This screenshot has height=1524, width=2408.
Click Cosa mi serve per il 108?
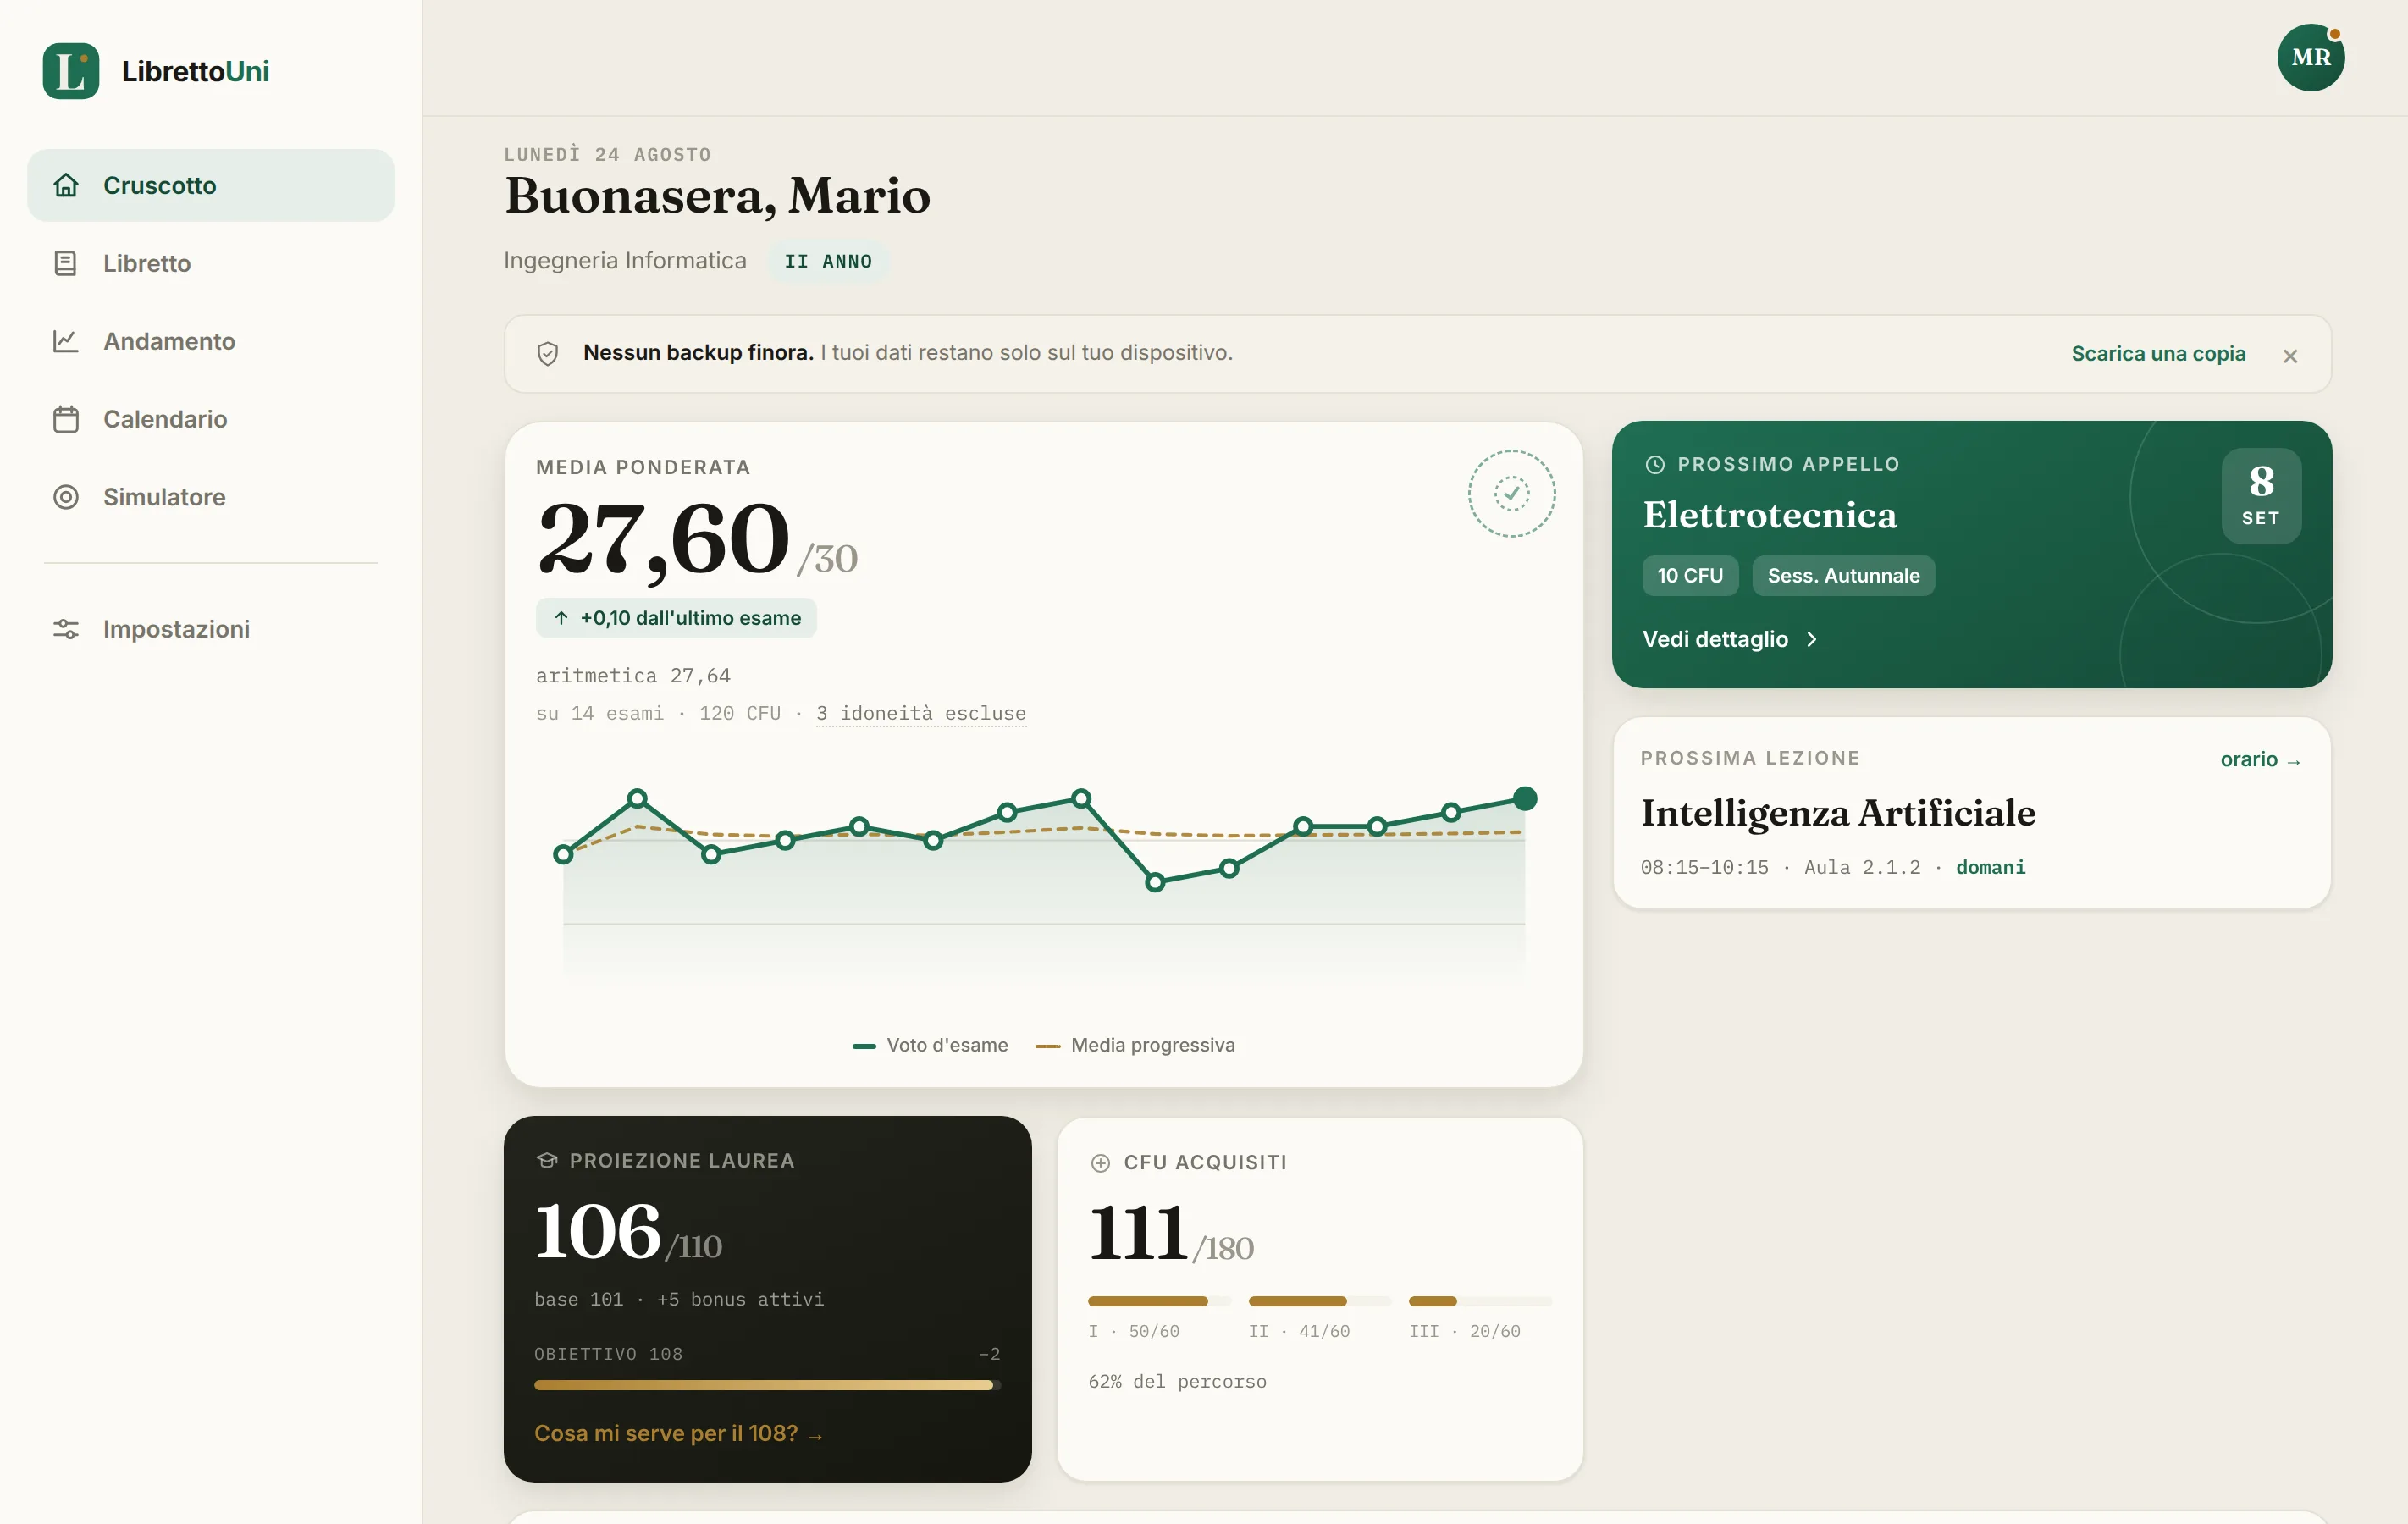[x=678, y=1433]
